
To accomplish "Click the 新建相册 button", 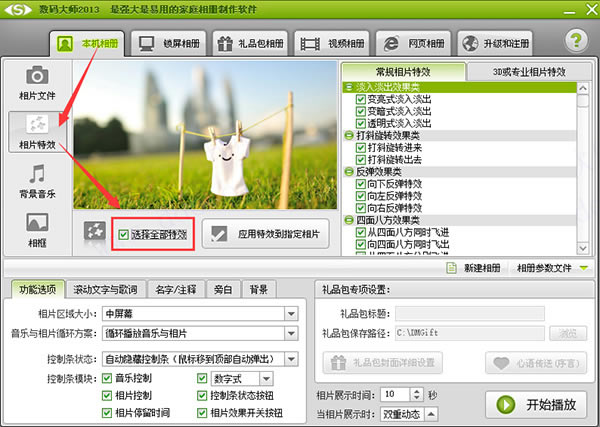I will [480, 268].
